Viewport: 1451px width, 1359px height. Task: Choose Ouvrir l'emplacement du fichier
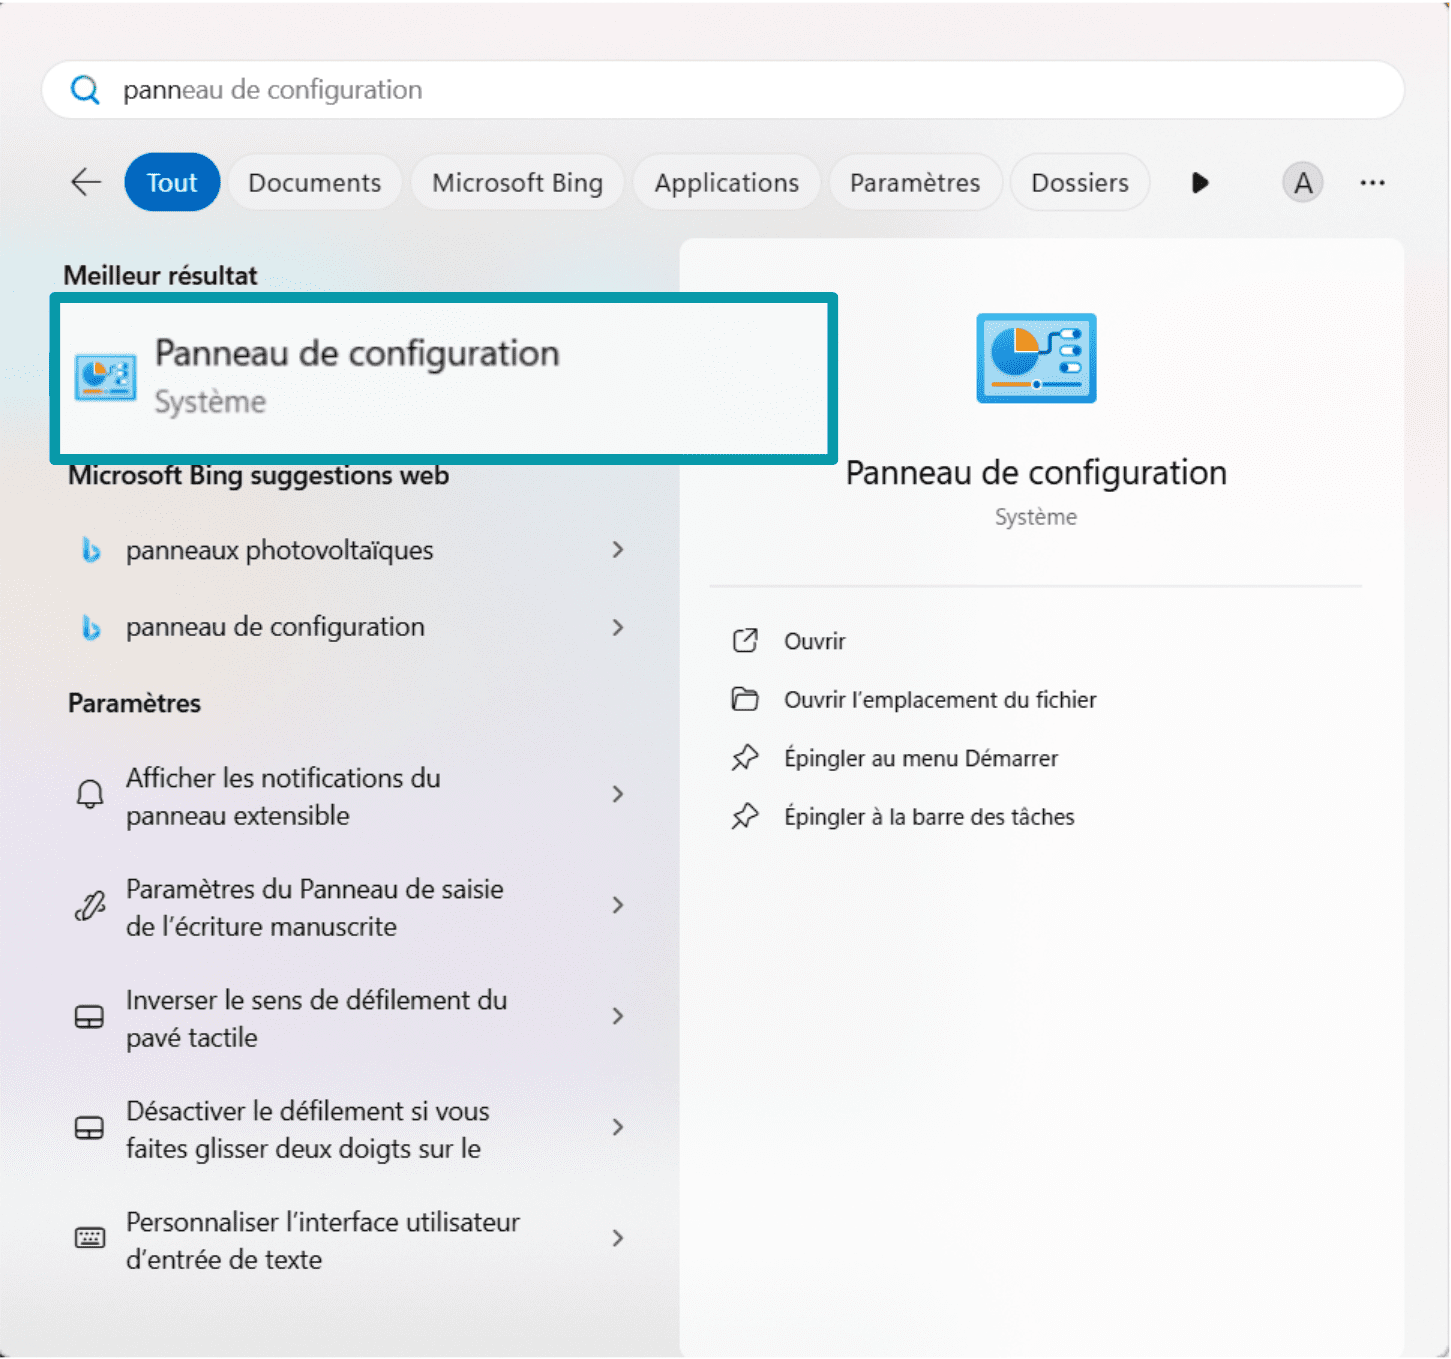pos(939,700)
